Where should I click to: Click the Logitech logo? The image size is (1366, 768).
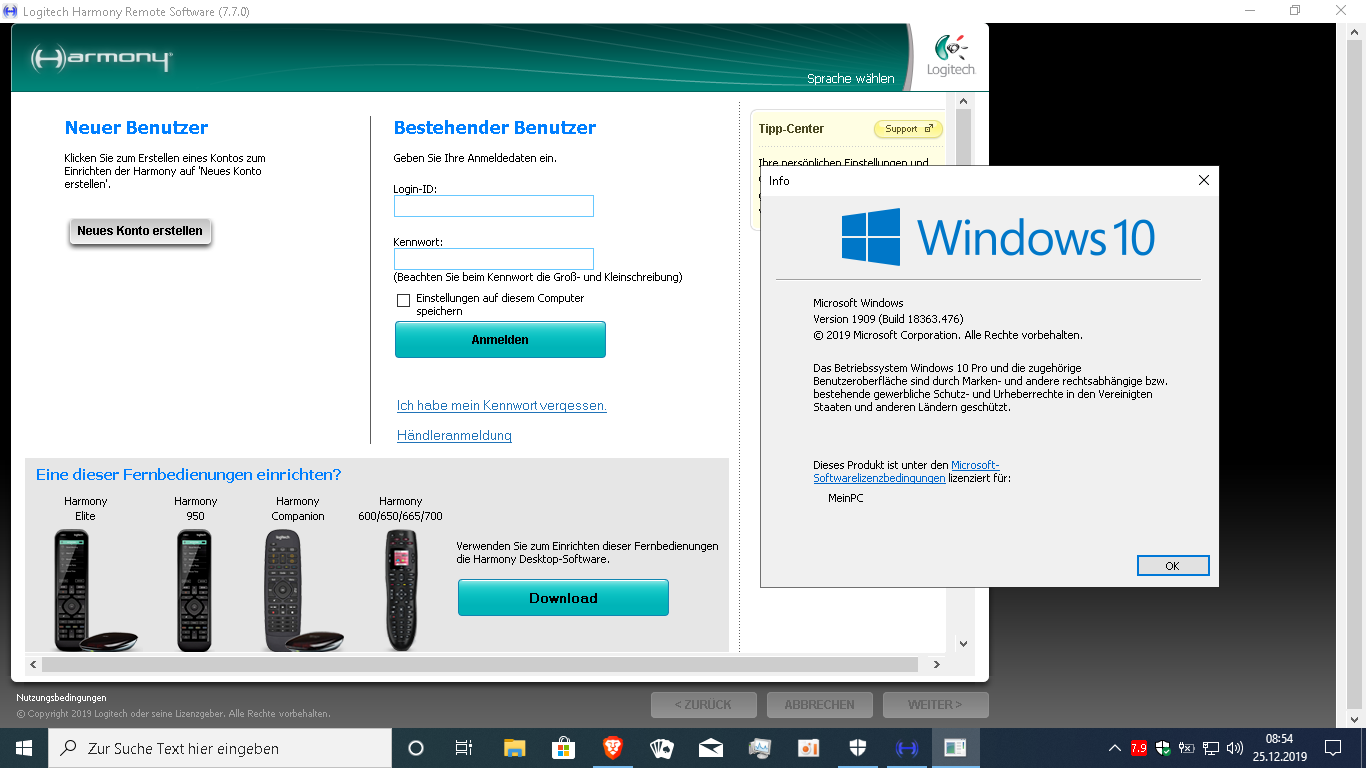[950, 56]
